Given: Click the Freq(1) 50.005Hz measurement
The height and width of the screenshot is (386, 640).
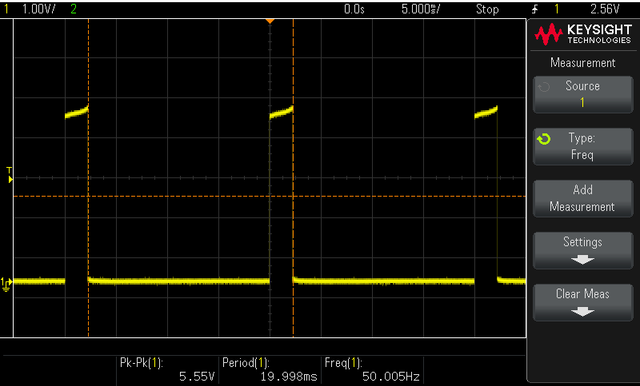Looking at the screenshot, I should [372, 370].
